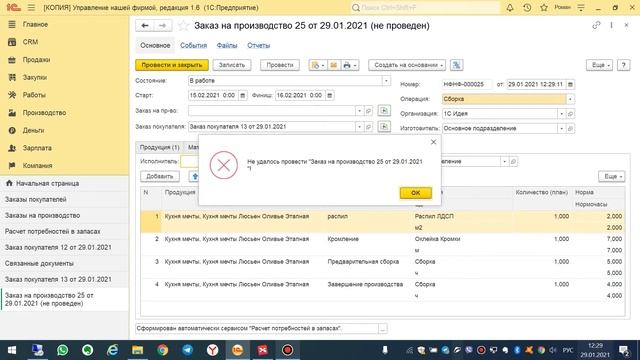Open calendar for 'Старт' date
The image size is (640, 360).
coord(242,95)
